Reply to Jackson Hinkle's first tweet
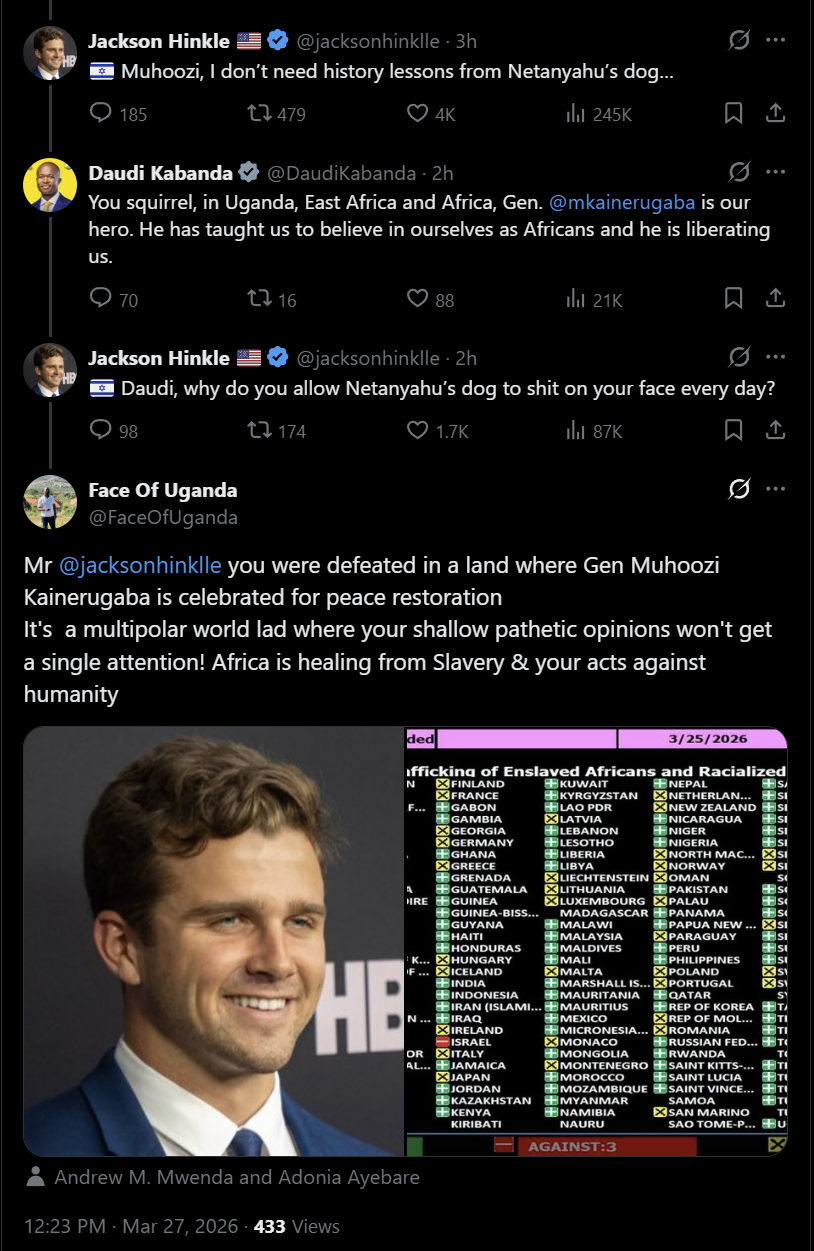The width and height of the screenshot is (814, 1251). pyautogui.click(x=100, y=114)
